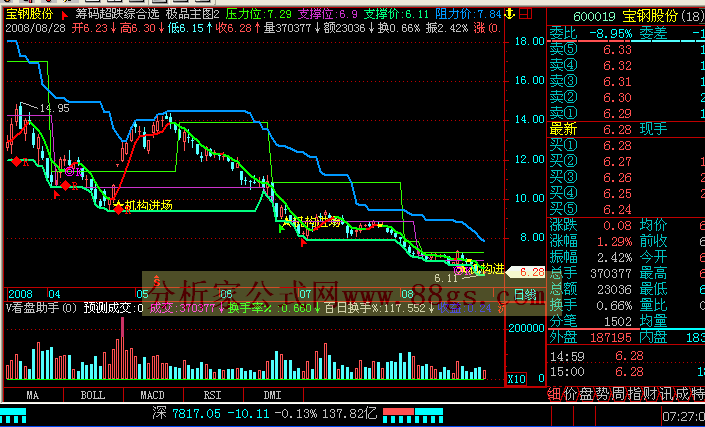Click the 外盘 187195 value

(x=610, y=338)
